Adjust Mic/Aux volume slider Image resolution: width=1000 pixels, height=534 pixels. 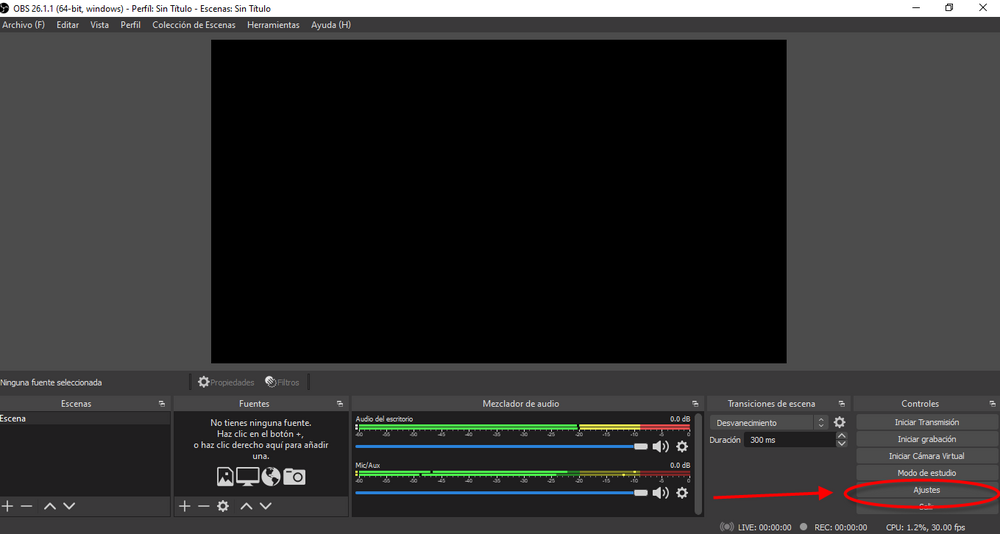click(501, 493)
